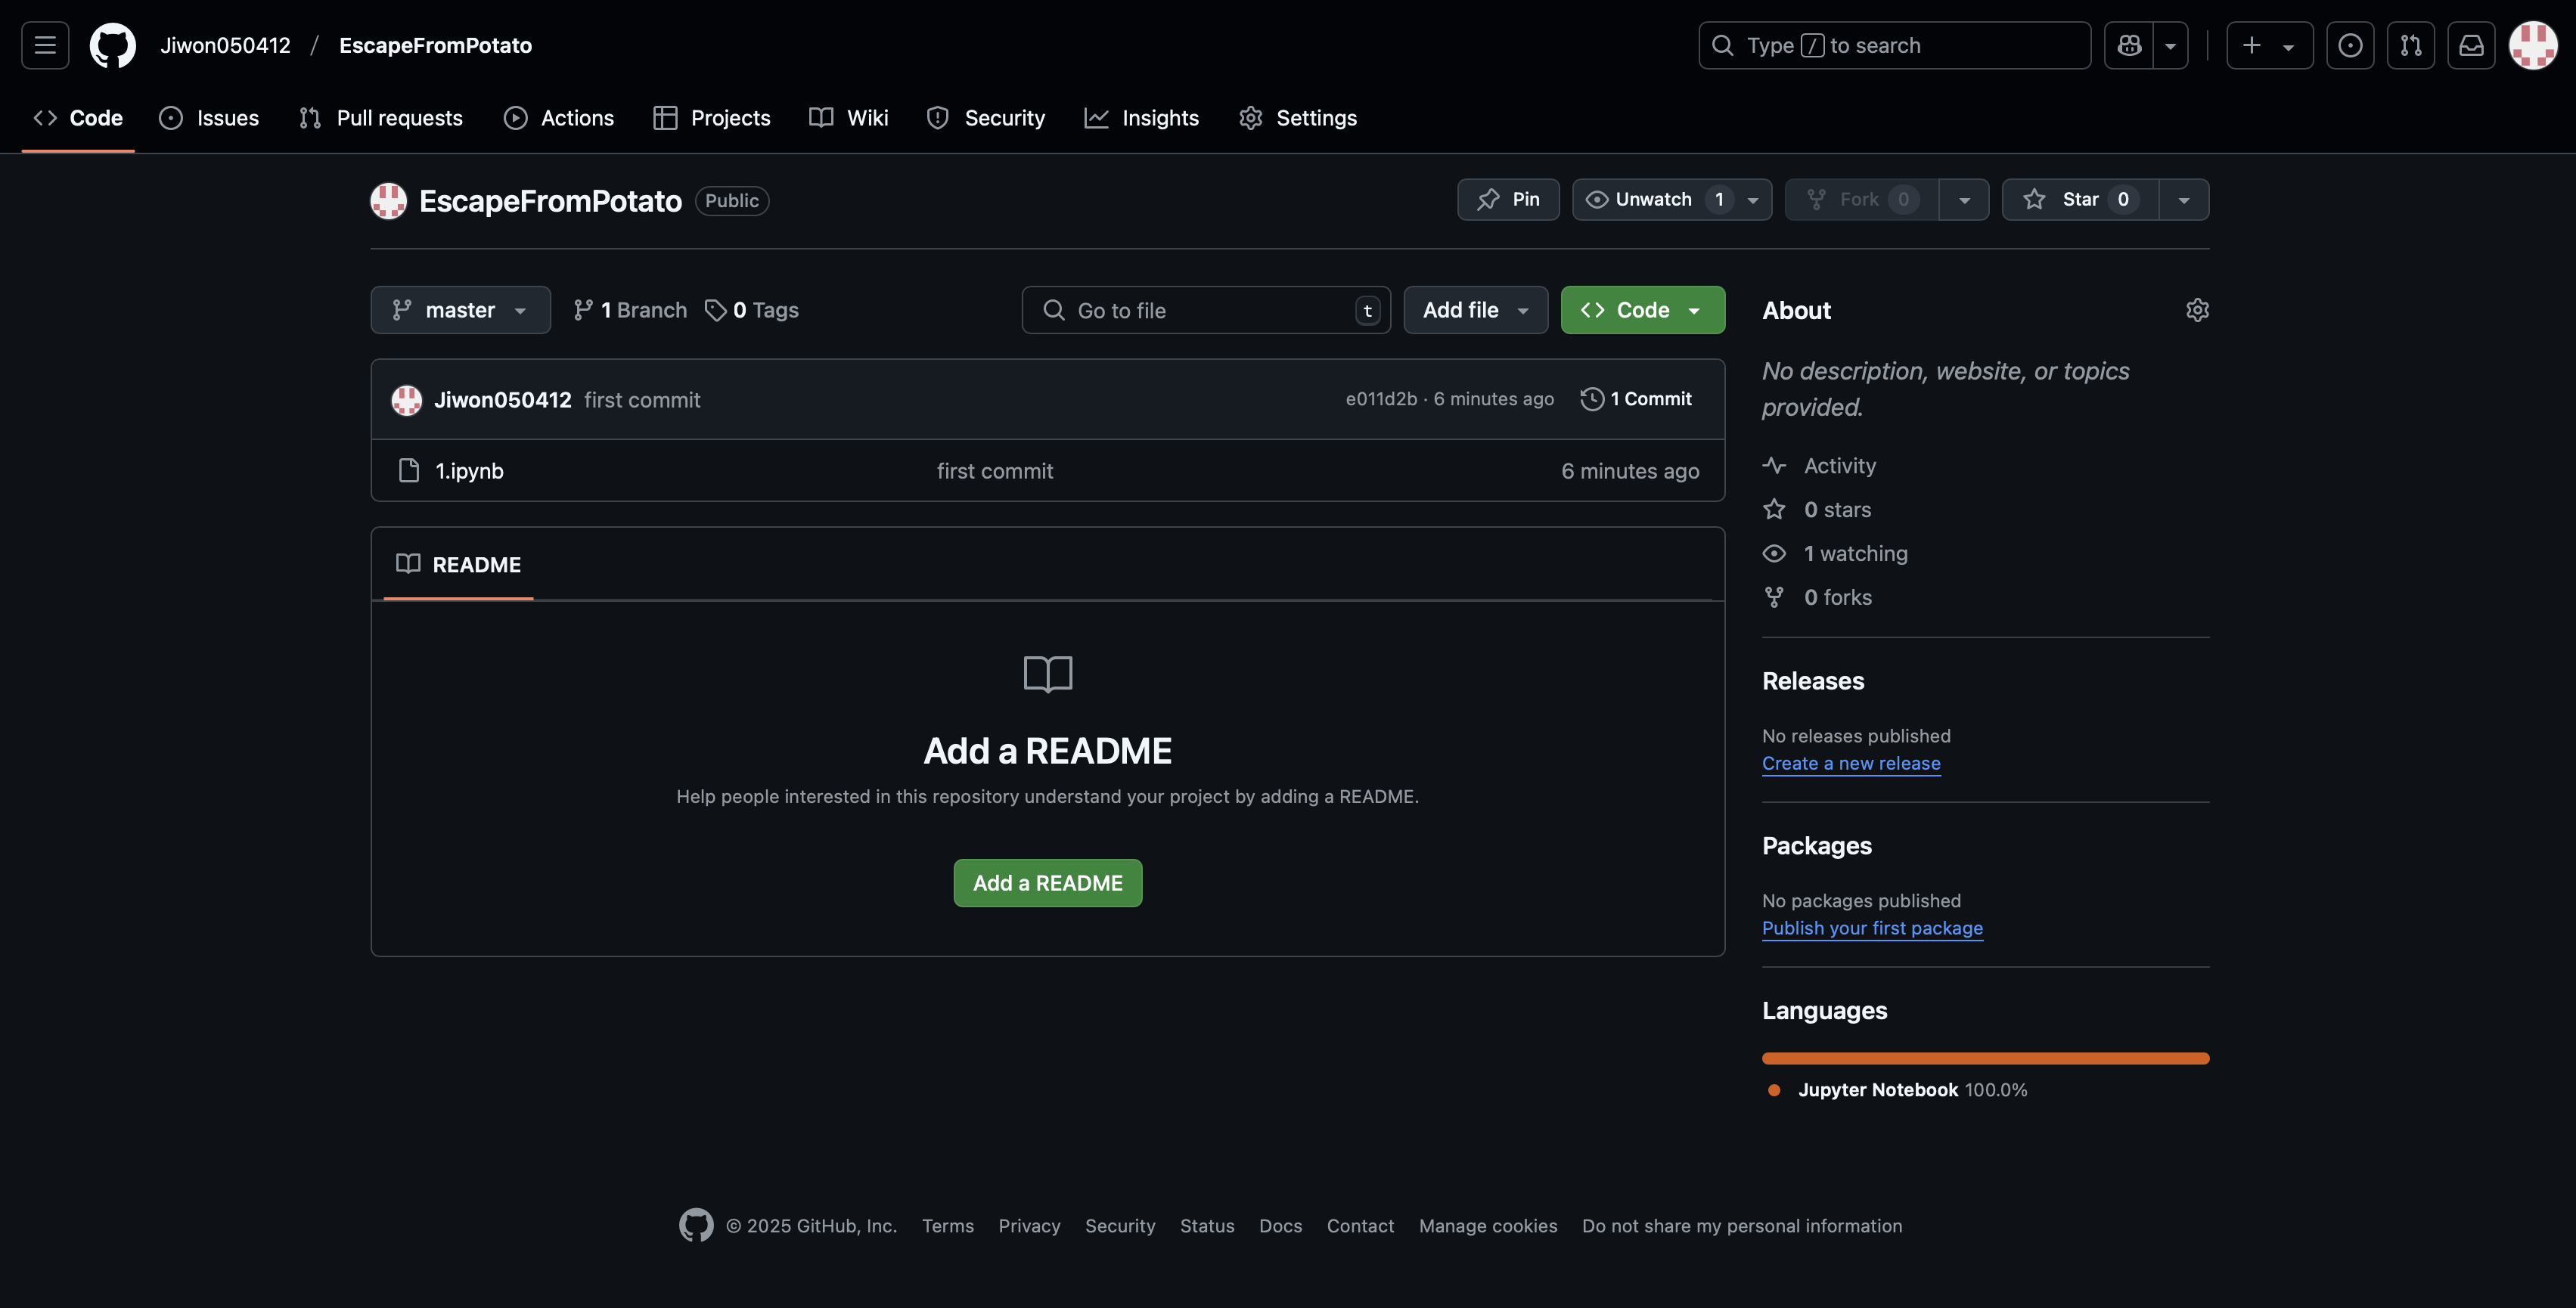Click the Jupyter Notebook language bar
The width and height of the screenshot is (2576, 1308).
[x=1984, y=1058]
